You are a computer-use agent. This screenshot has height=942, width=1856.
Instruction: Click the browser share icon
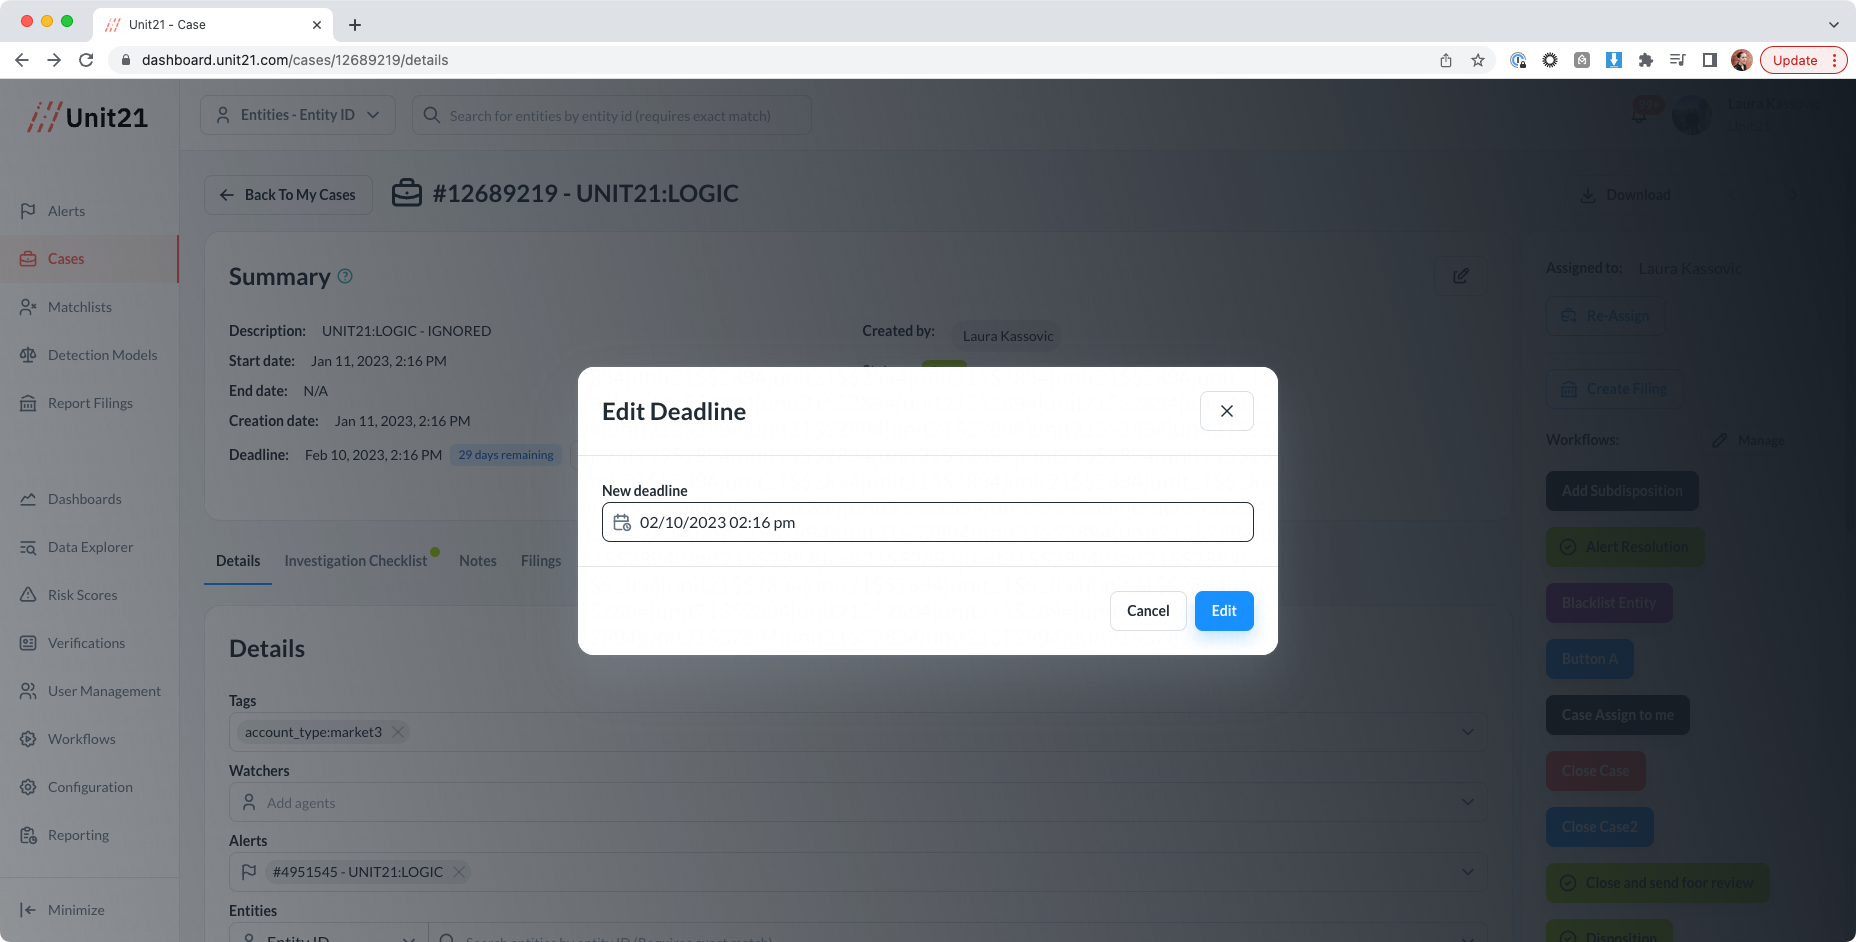1446,60
